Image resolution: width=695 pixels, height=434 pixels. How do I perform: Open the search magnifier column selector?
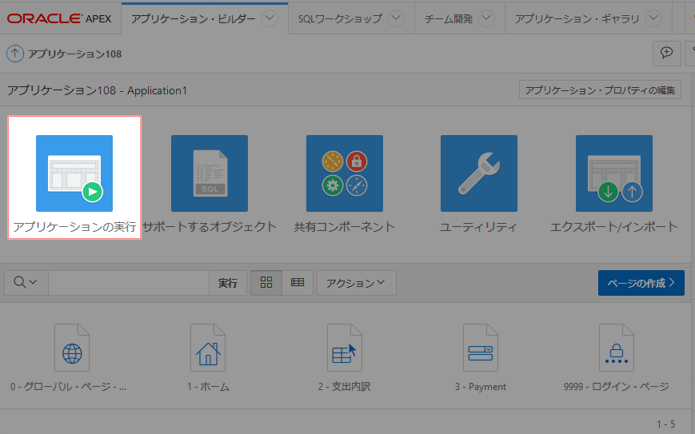[26, 283]
